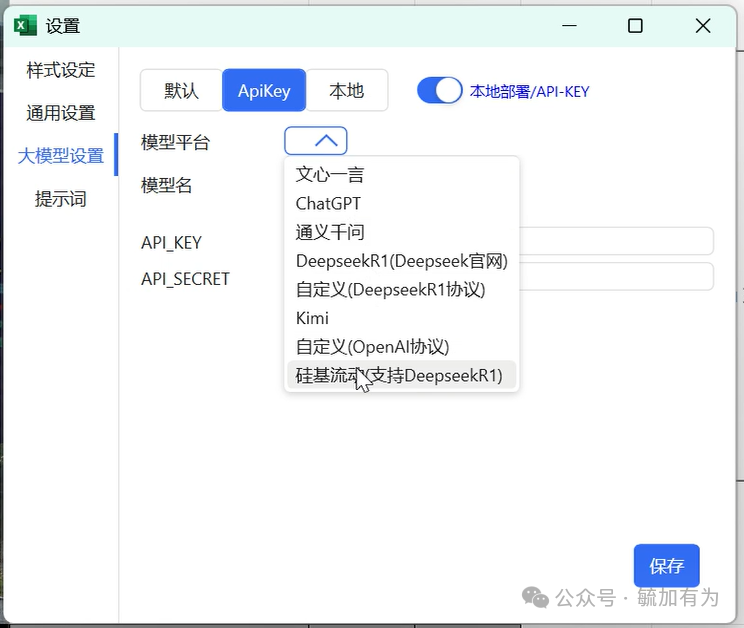Image resolution: width=744 pixels, height=628 pixels.
Task: Go to the 提示词 sidebar section
Action: 61,198
